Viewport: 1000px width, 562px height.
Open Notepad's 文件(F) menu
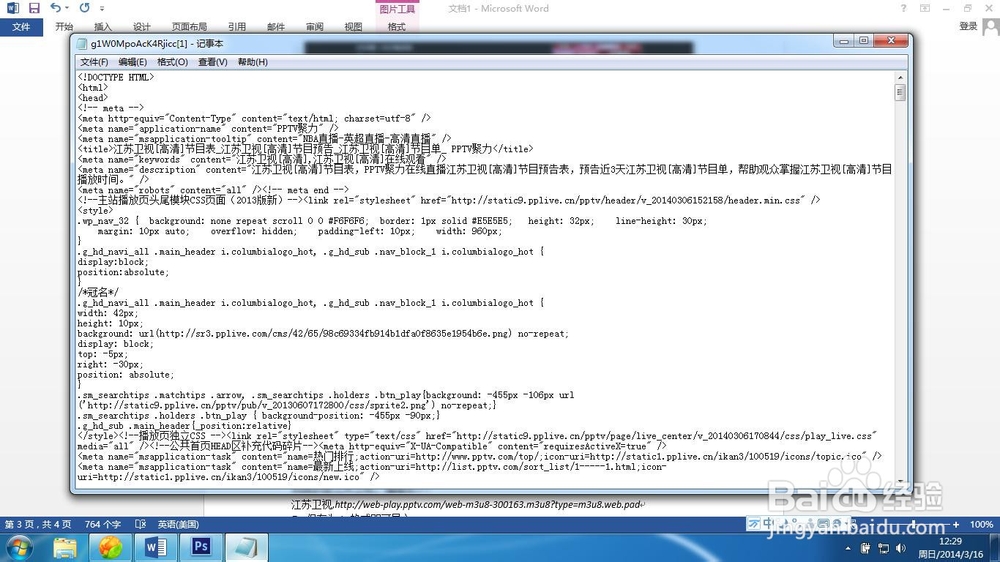pos(94,62)
